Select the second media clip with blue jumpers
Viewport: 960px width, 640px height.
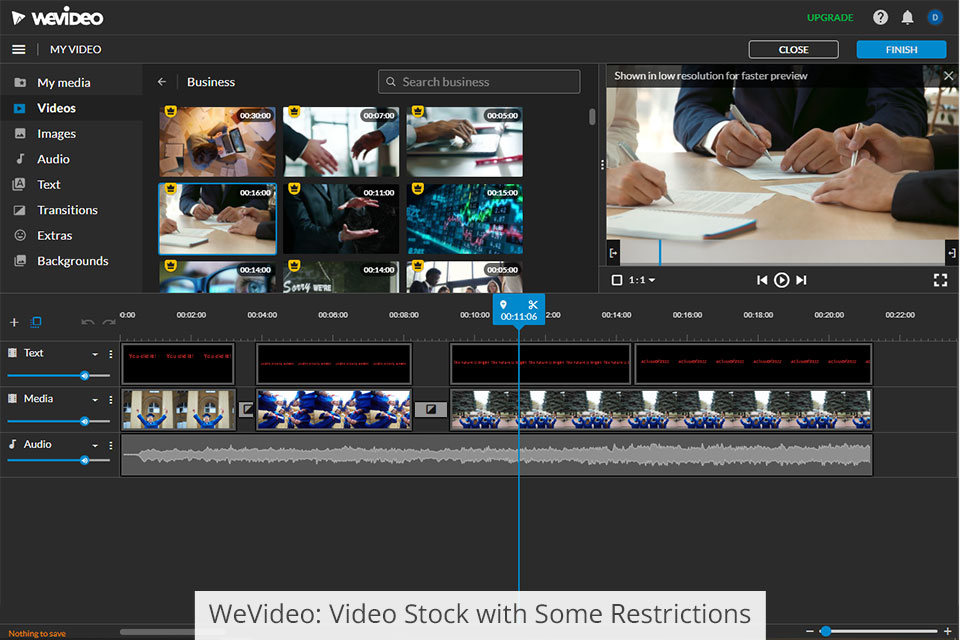click(334, 410)
